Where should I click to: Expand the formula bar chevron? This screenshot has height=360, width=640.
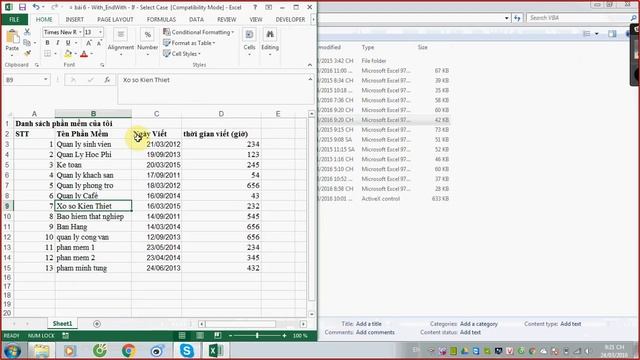[x=310, y=79]
